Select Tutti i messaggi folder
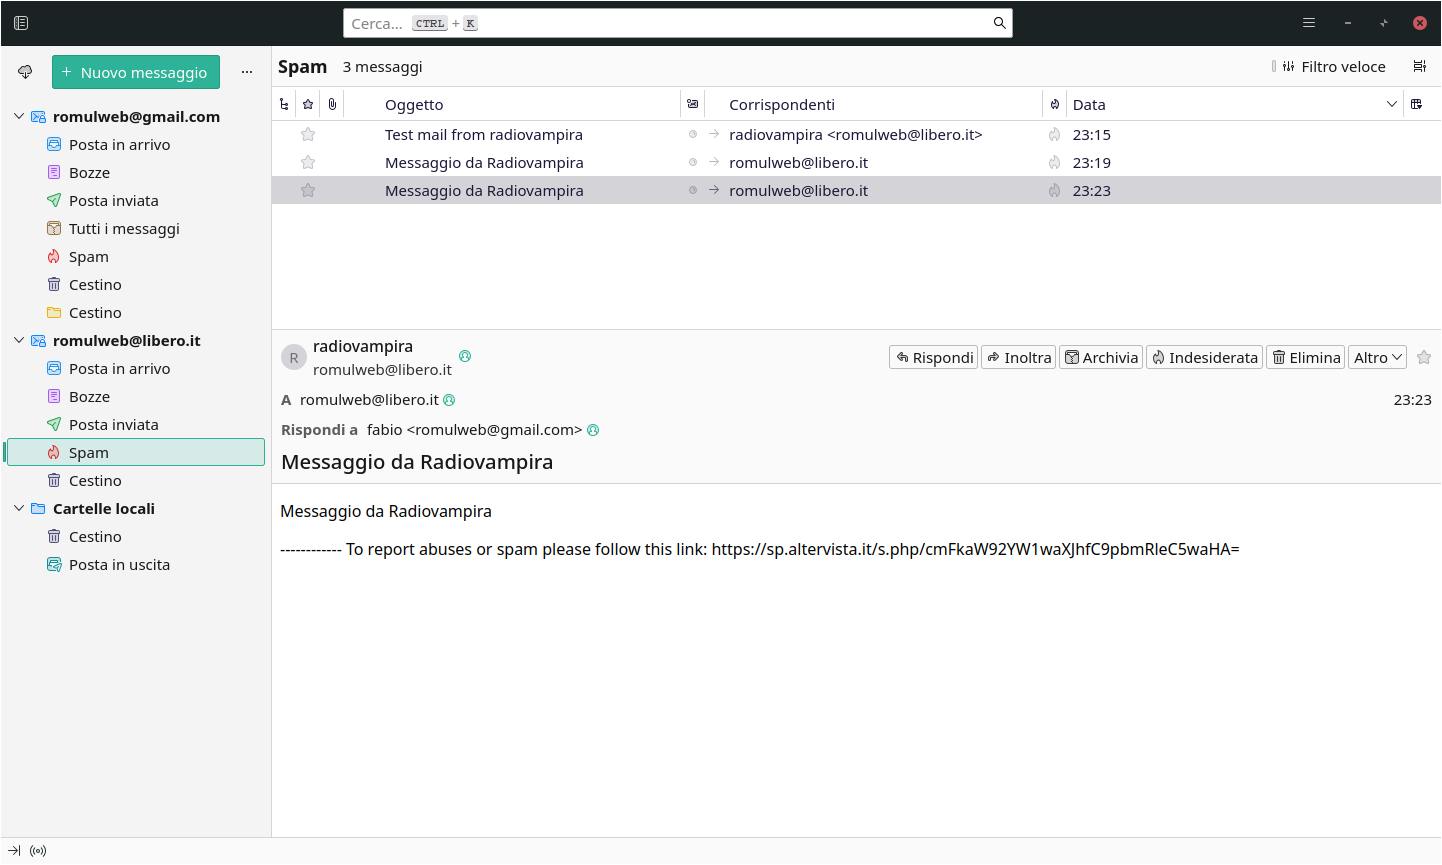 tap(124, 229)
